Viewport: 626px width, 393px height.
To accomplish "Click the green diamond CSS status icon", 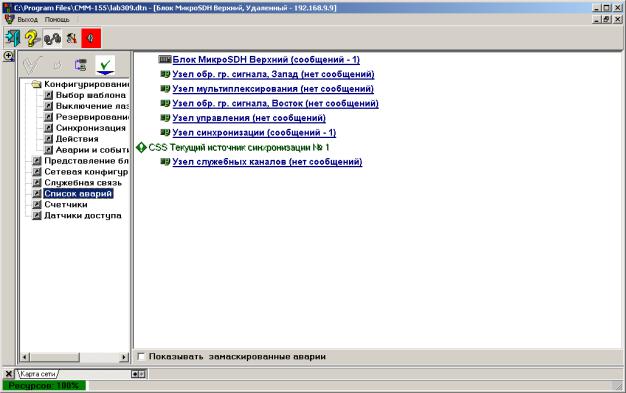I will click(x=141, y=147).
